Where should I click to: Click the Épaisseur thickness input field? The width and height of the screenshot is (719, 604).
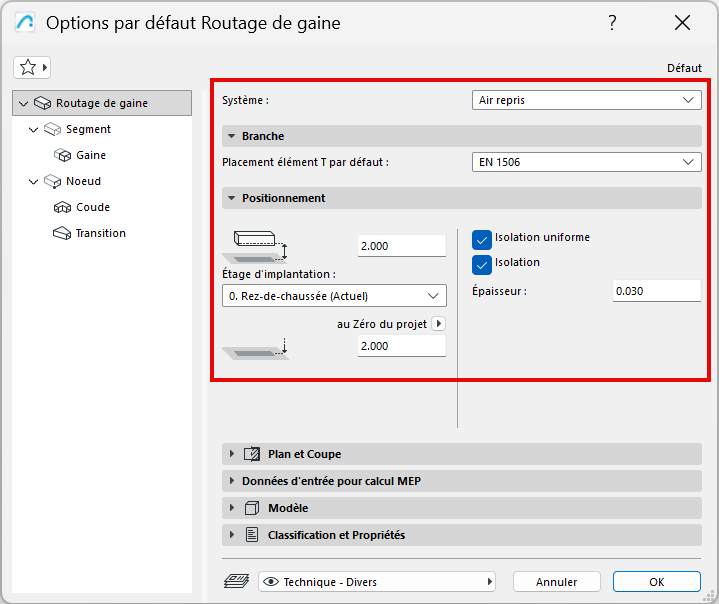pos(656,291)
